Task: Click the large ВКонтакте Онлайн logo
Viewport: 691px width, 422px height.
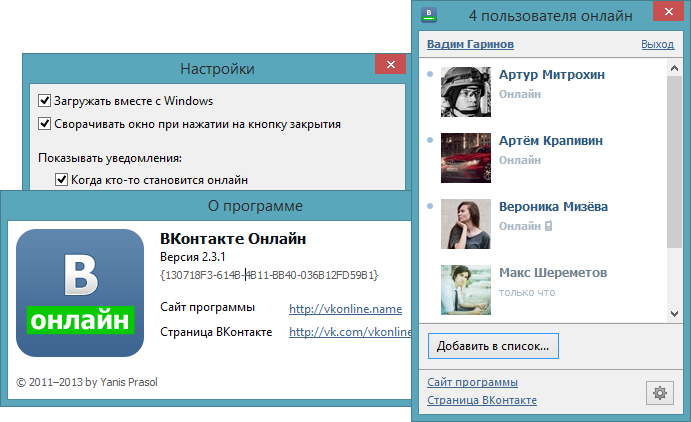Action: 79,293
